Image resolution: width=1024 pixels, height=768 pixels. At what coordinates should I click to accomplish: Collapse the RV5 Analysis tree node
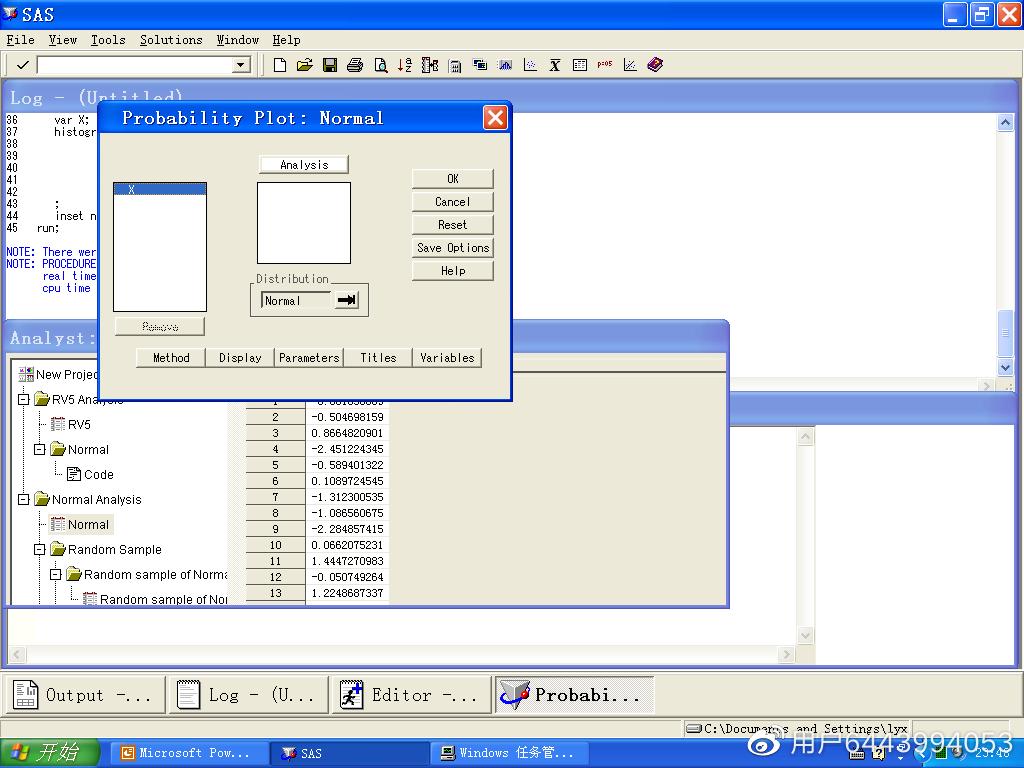[x=24, y=399]
